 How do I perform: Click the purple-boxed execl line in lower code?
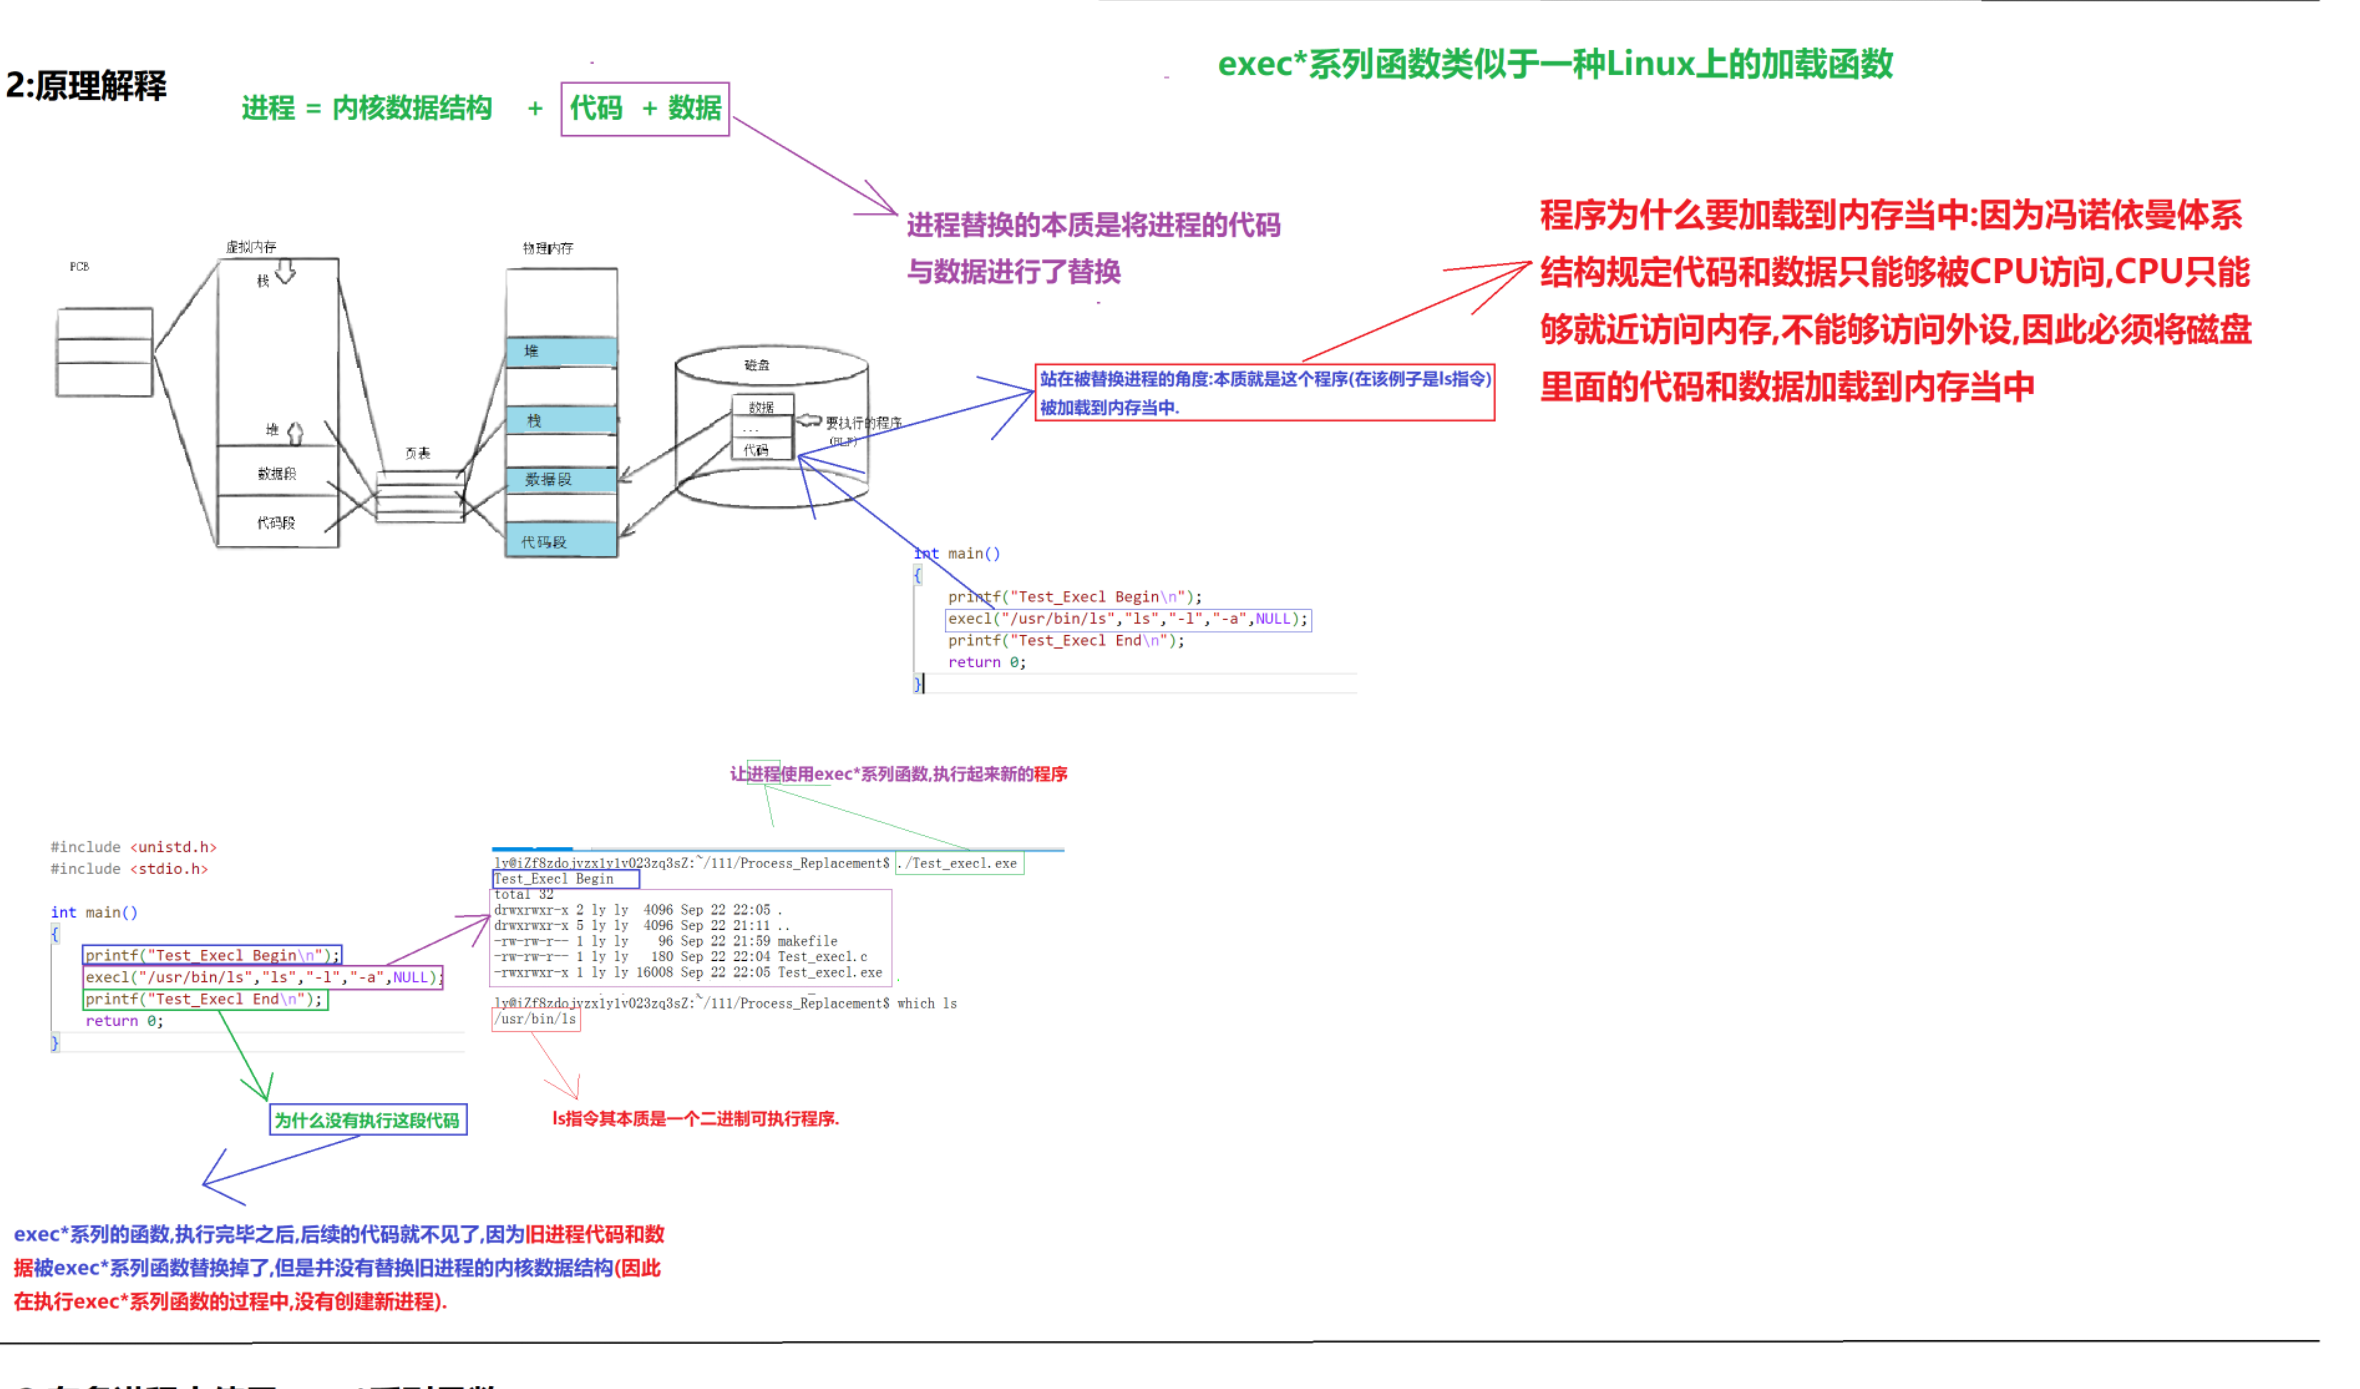click(x=262, y=977)
